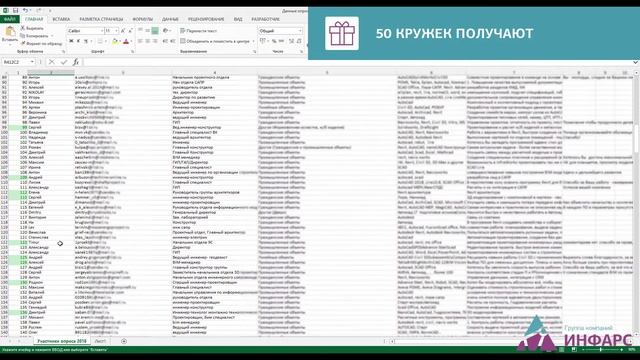Screen dimensions: 640x360
Task: Align cell text to the vertical middle
Action: (x=147, y=31)
